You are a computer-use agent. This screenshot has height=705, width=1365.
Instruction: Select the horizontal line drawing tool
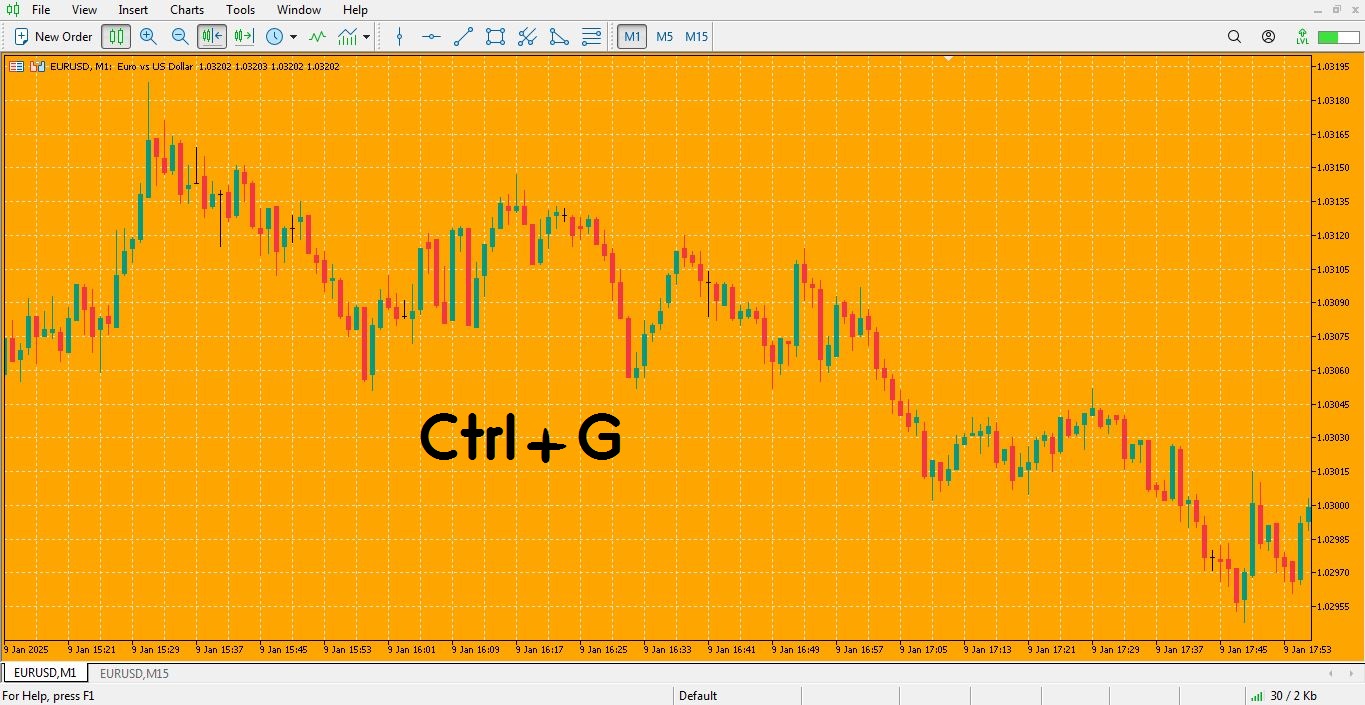(431, 37)
